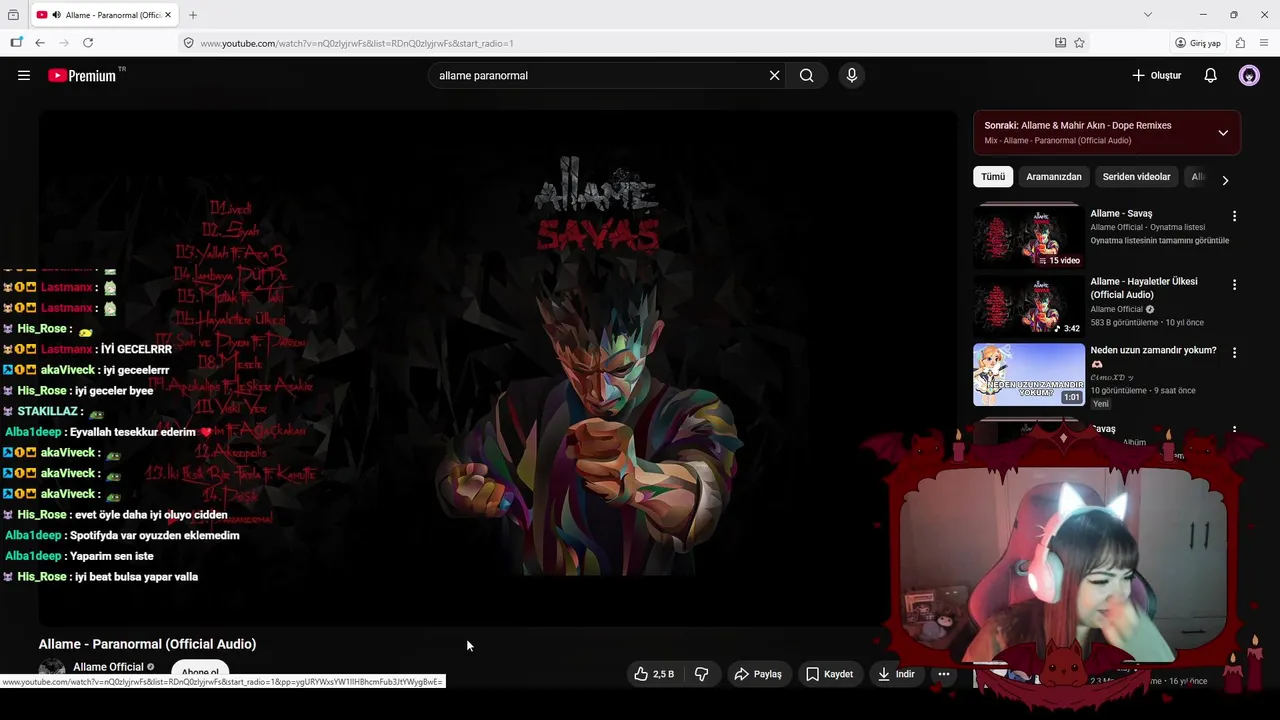Save the video with Kaydet
The width and height of the screenshot is (1280, 720).
(830, 674)
